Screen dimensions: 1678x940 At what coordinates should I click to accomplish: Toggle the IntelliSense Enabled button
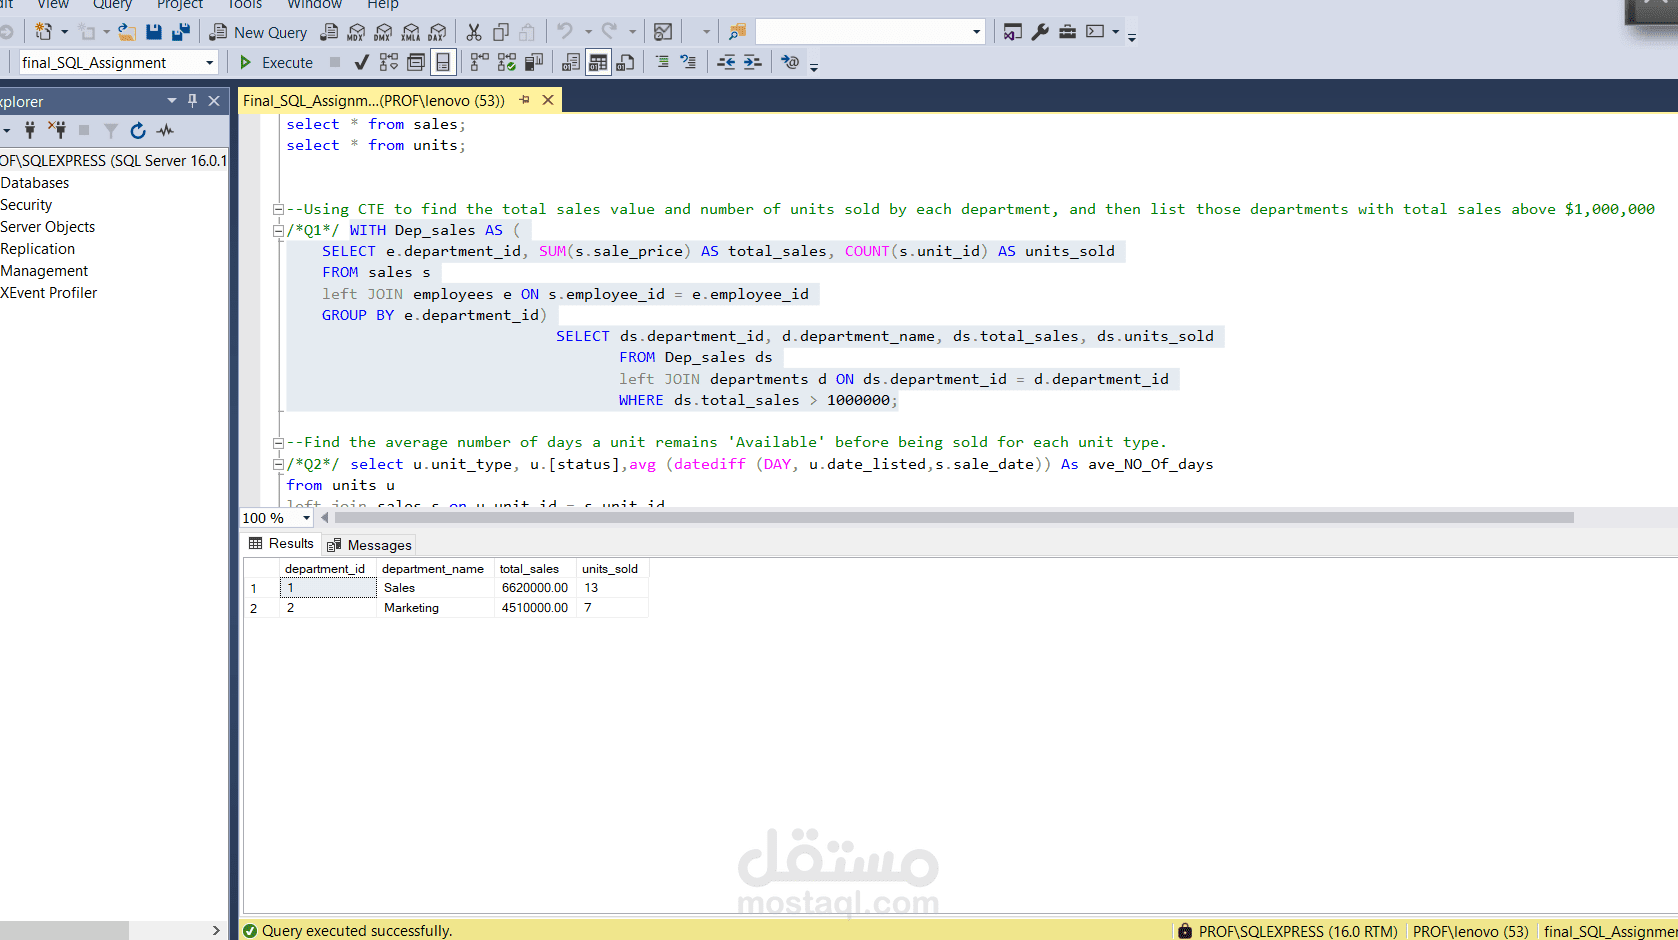coord(443,62)
